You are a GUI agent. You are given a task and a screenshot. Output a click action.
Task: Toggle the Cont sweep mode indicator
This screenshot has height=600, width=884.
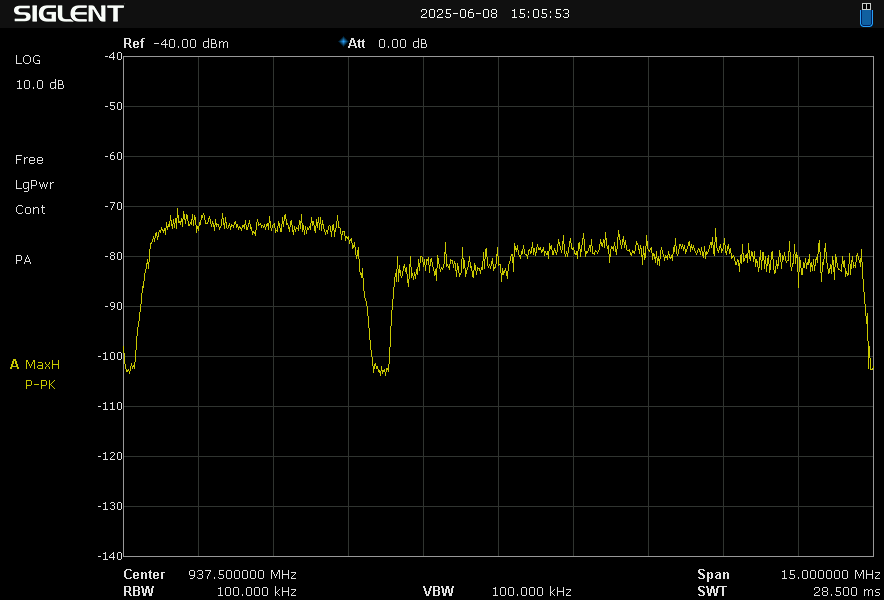tap(30, 209)
